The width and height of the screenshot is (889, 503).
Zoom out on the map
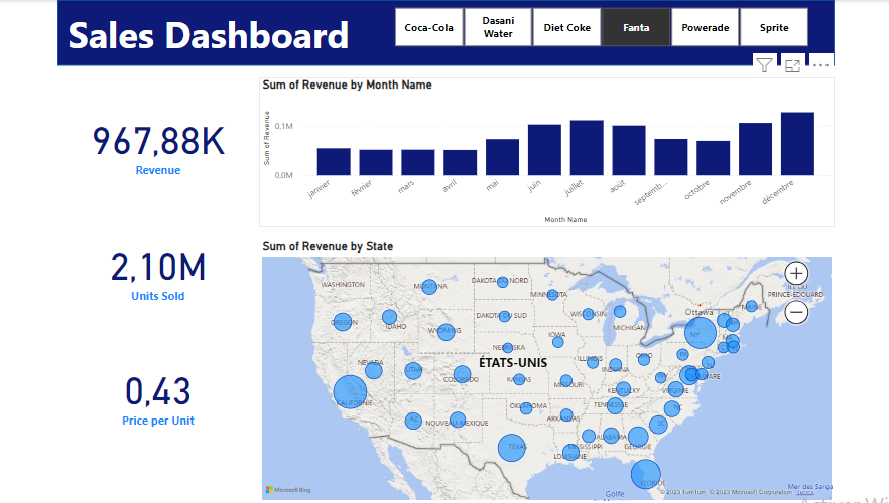[796, 312]
